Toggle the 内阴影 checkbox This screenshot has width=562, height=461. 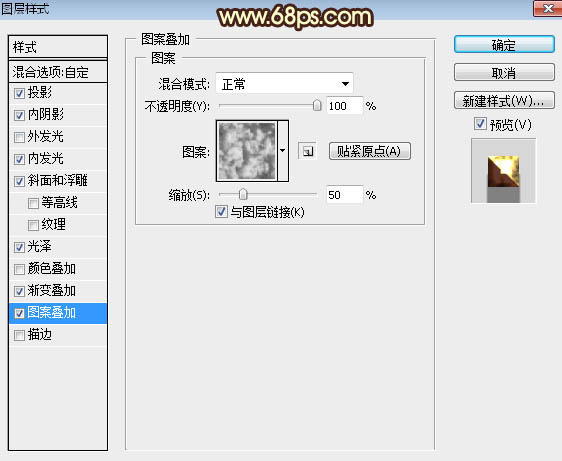[x=19, y=115]
